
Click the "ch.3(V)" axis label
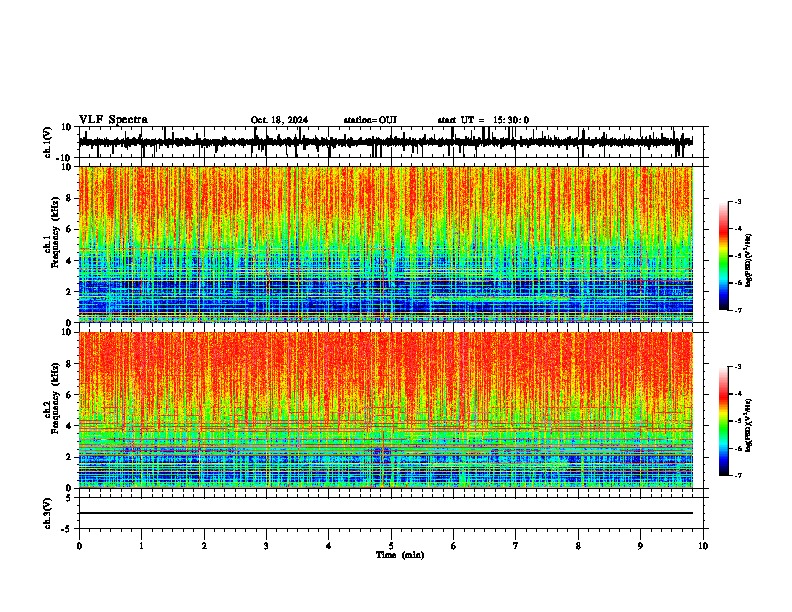click(x=48, y=513)
